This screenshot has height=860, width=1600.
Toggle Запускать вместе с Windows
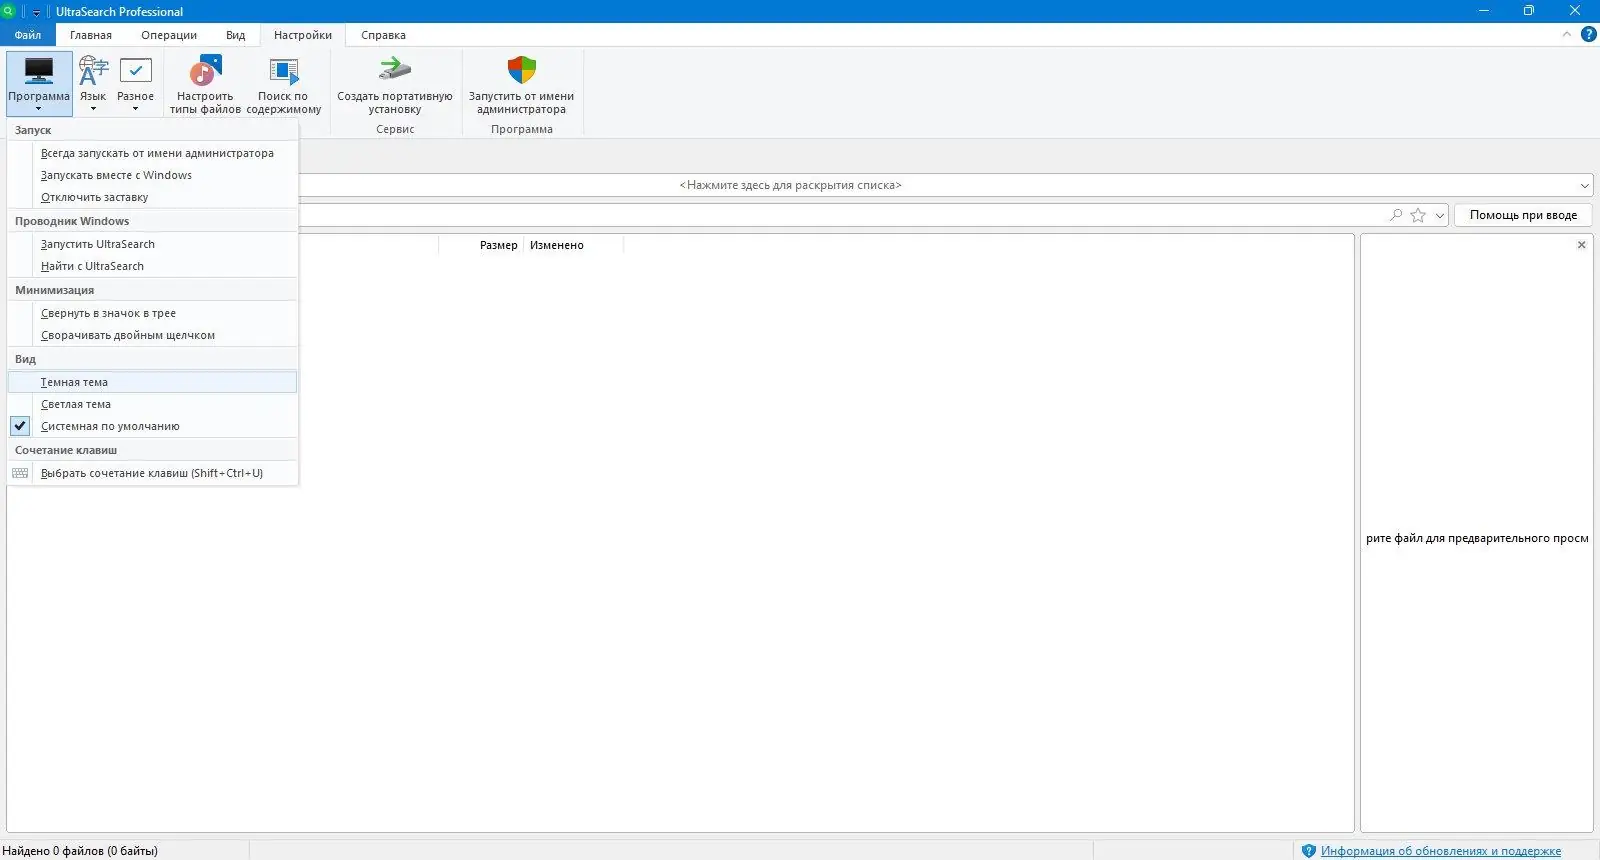[152, 175]
